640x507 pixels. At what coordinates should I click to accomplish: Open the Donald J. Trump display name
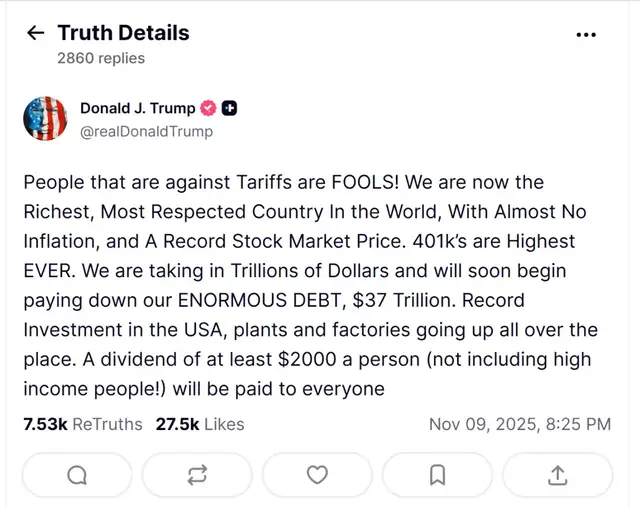(137, 109)
